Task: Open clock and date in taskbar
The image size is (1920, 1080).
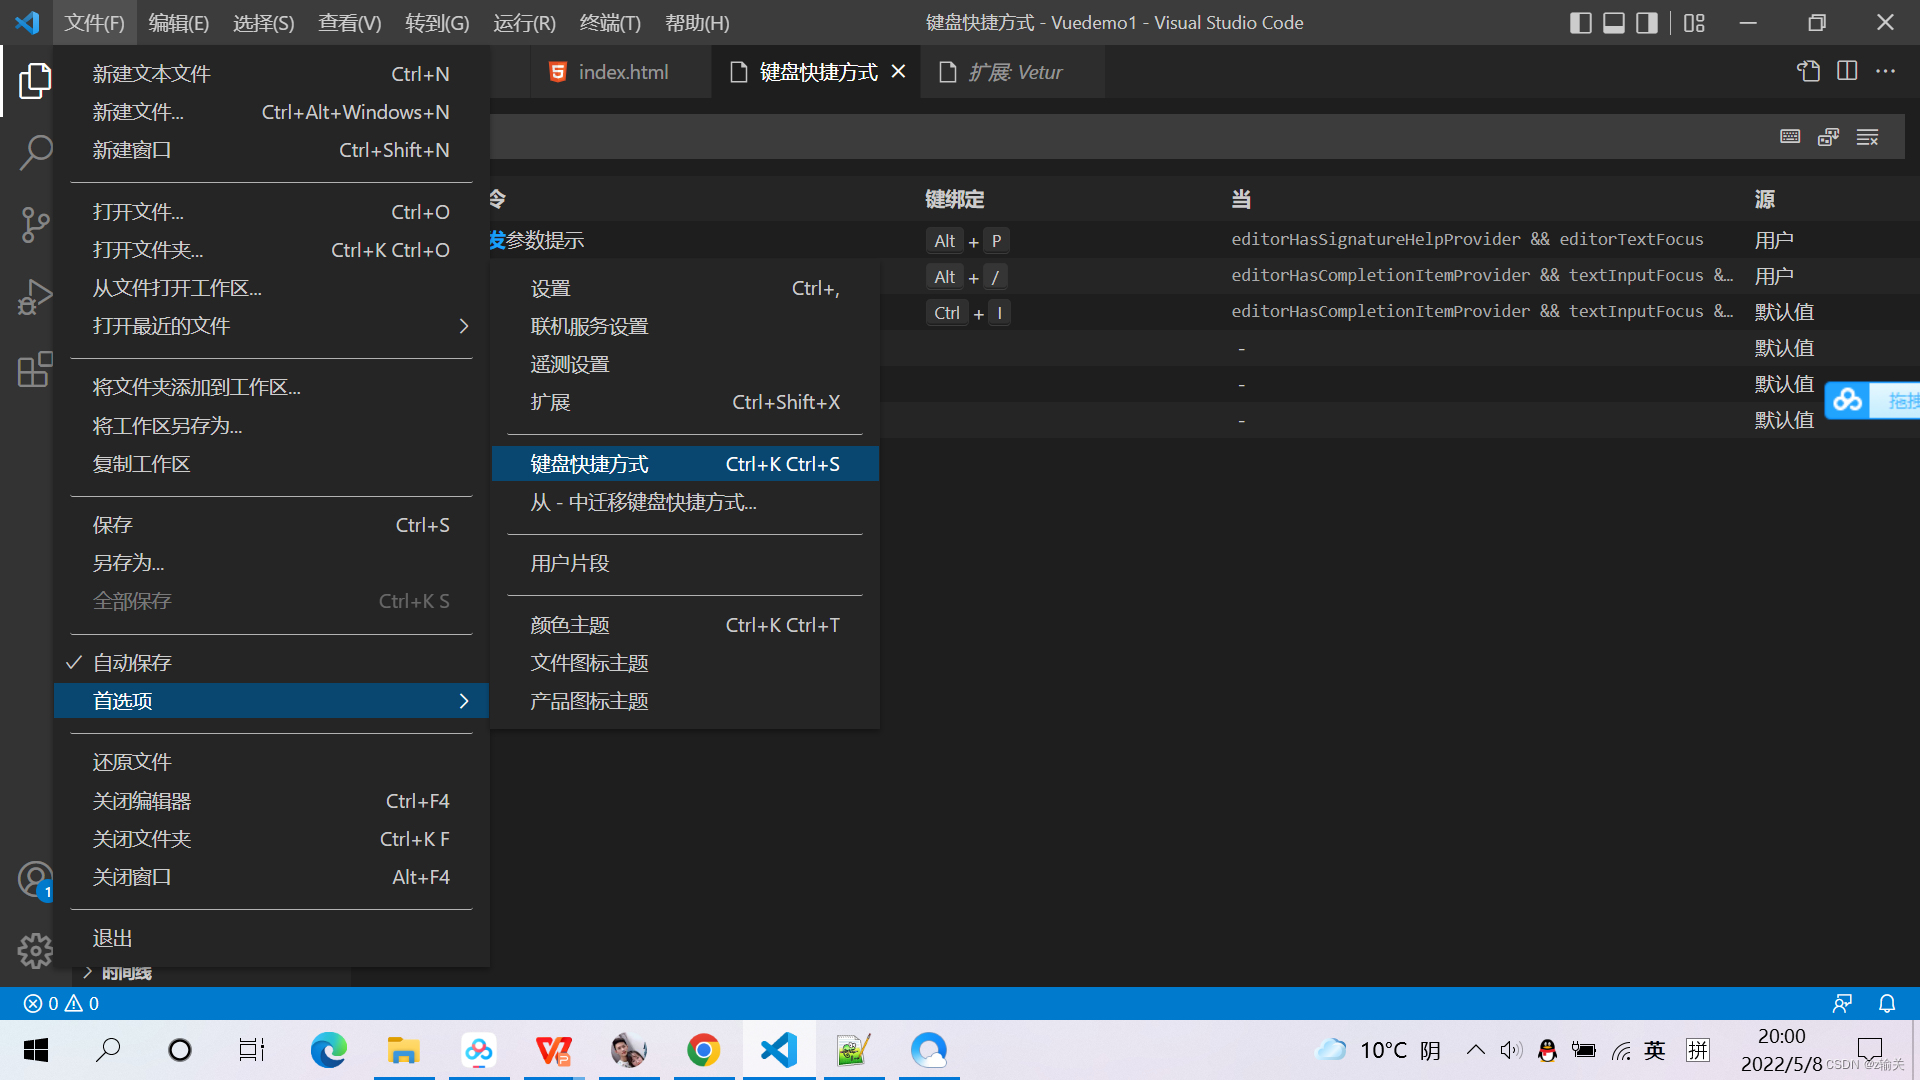Action: tap(1781, 1050)
